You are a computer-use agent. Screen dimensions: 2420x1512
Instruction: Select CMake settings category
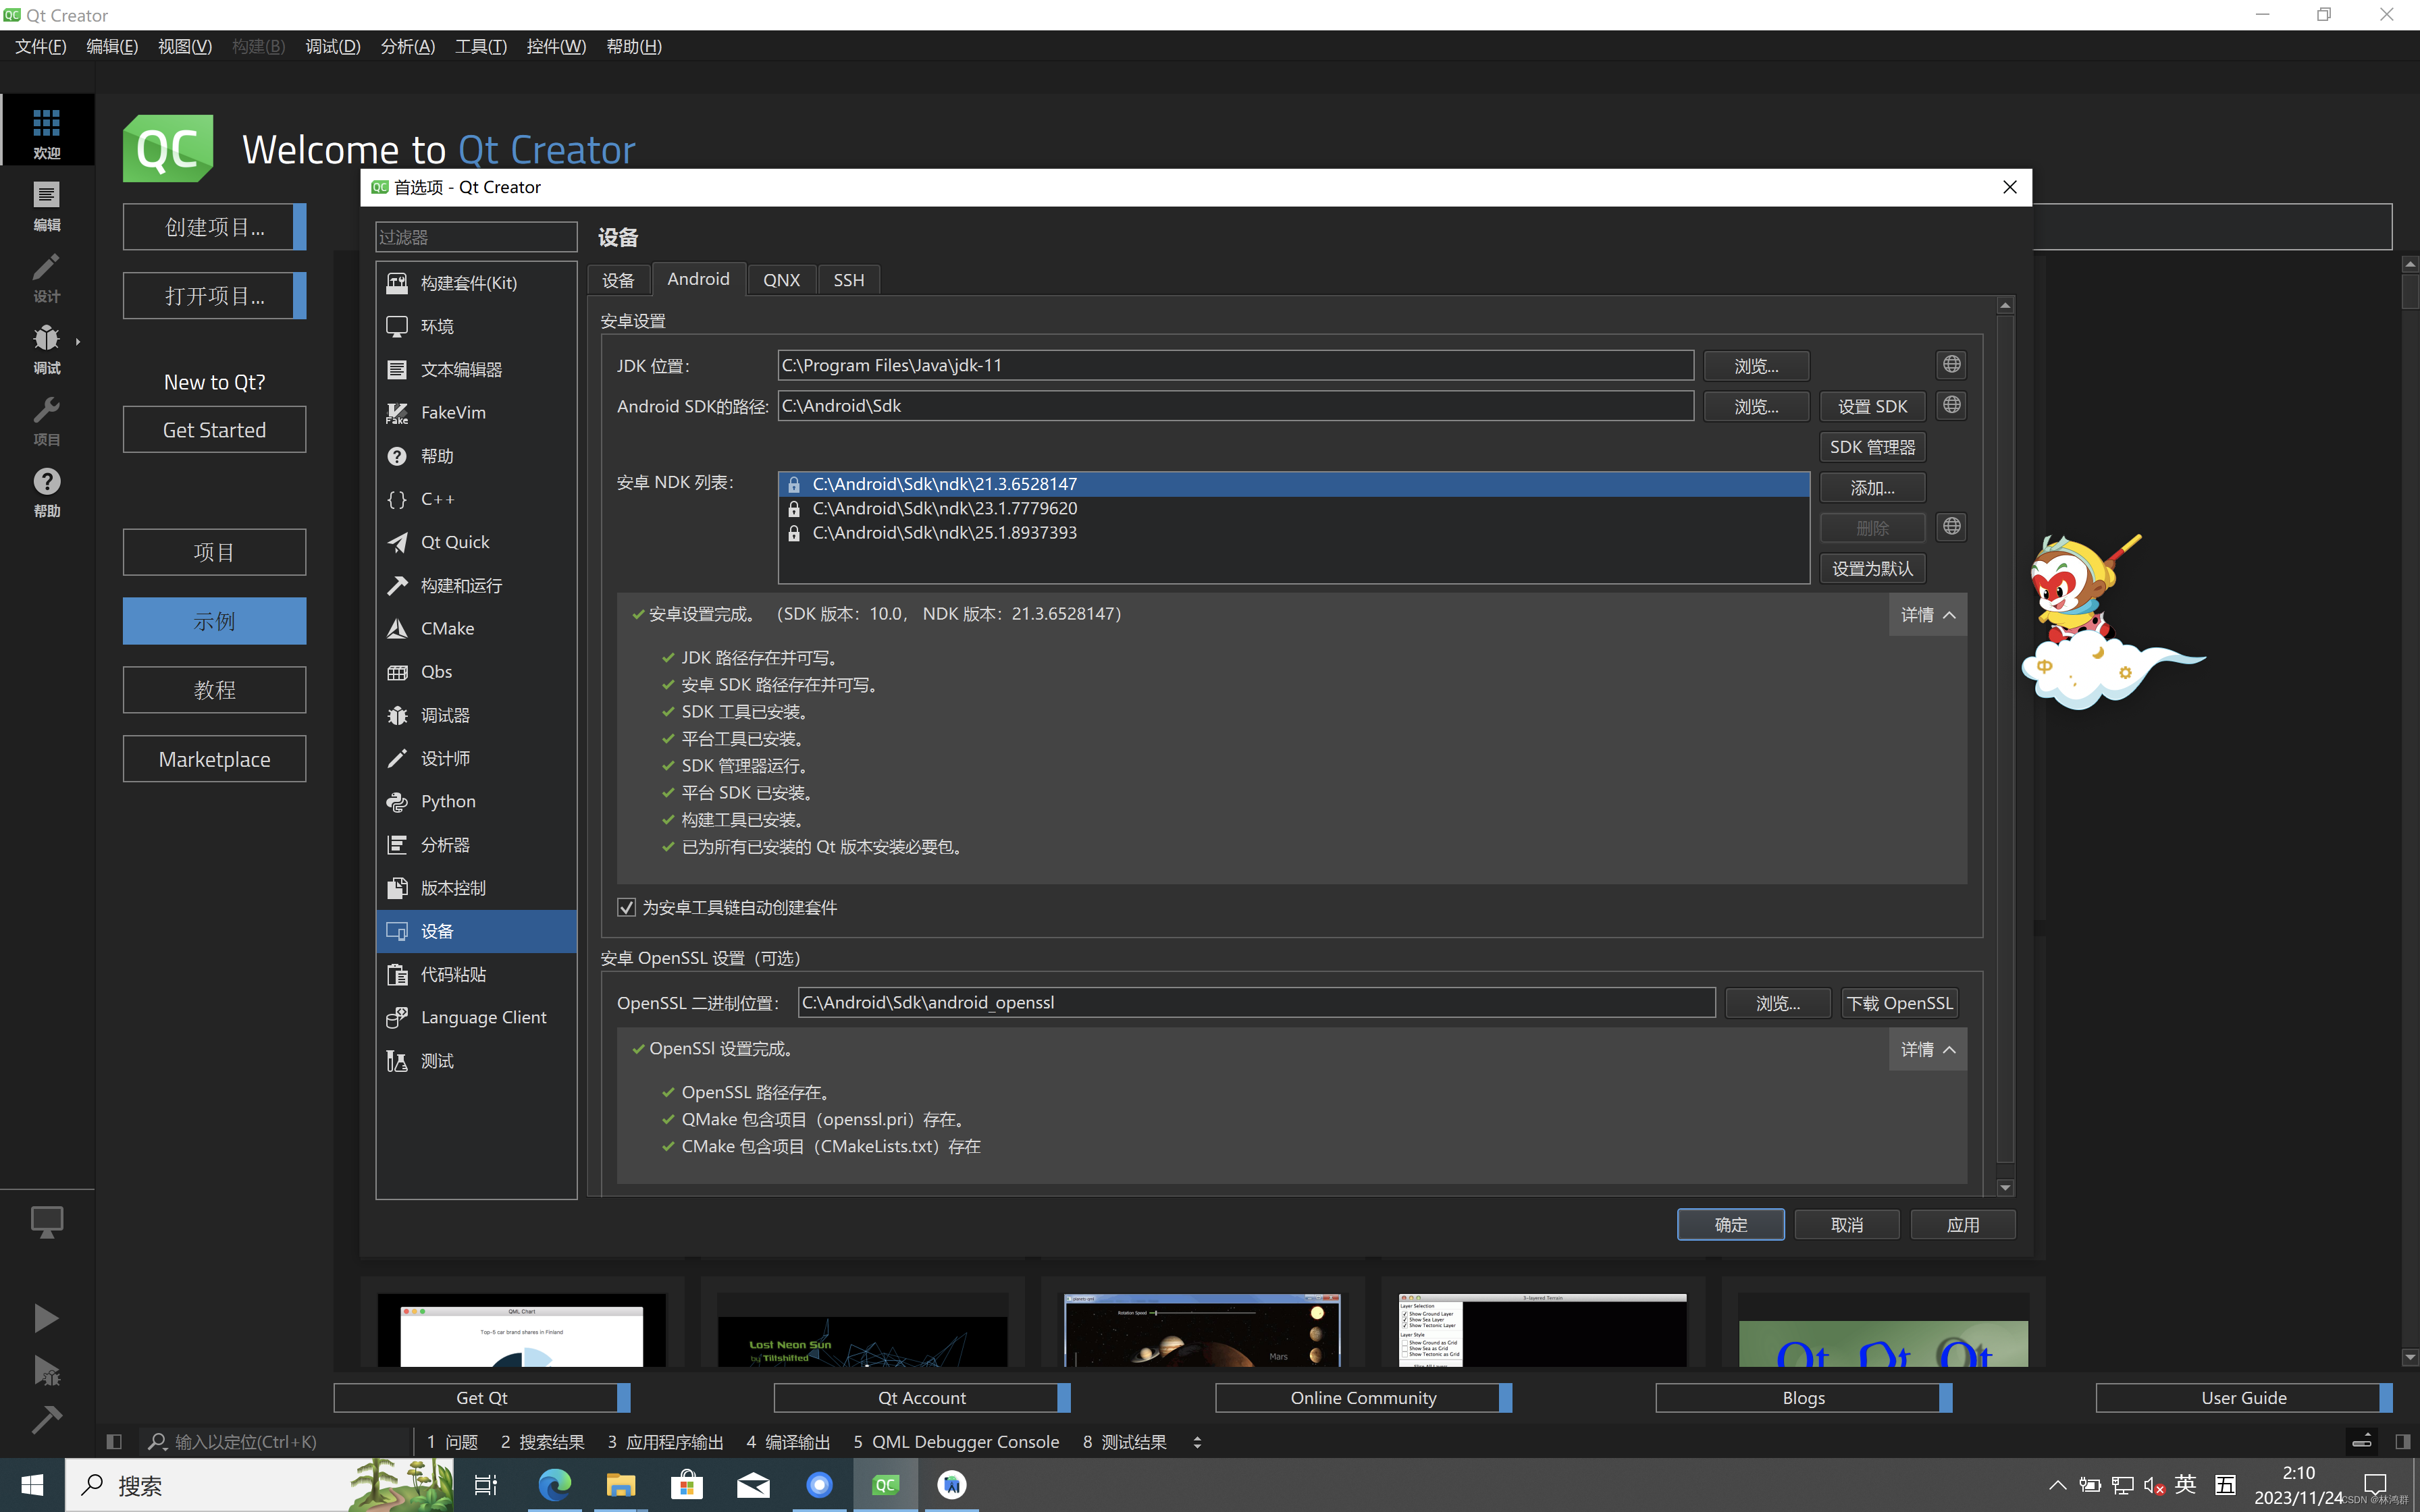[x=476, y=628]
